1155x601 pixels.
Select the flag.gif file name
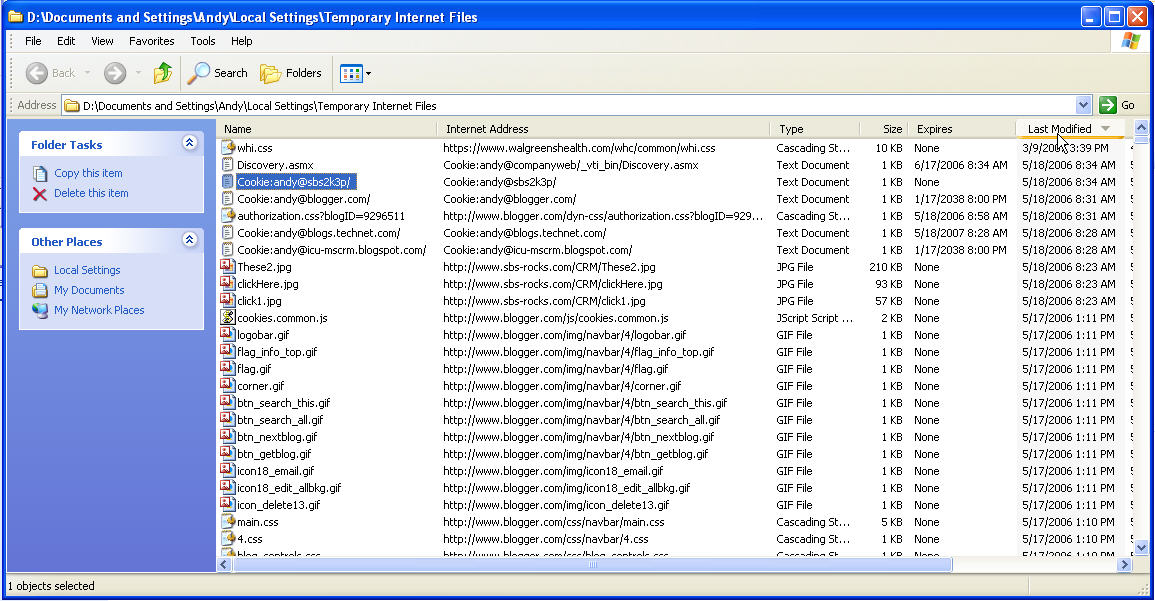pyautogui.click(x=254, y=369)
